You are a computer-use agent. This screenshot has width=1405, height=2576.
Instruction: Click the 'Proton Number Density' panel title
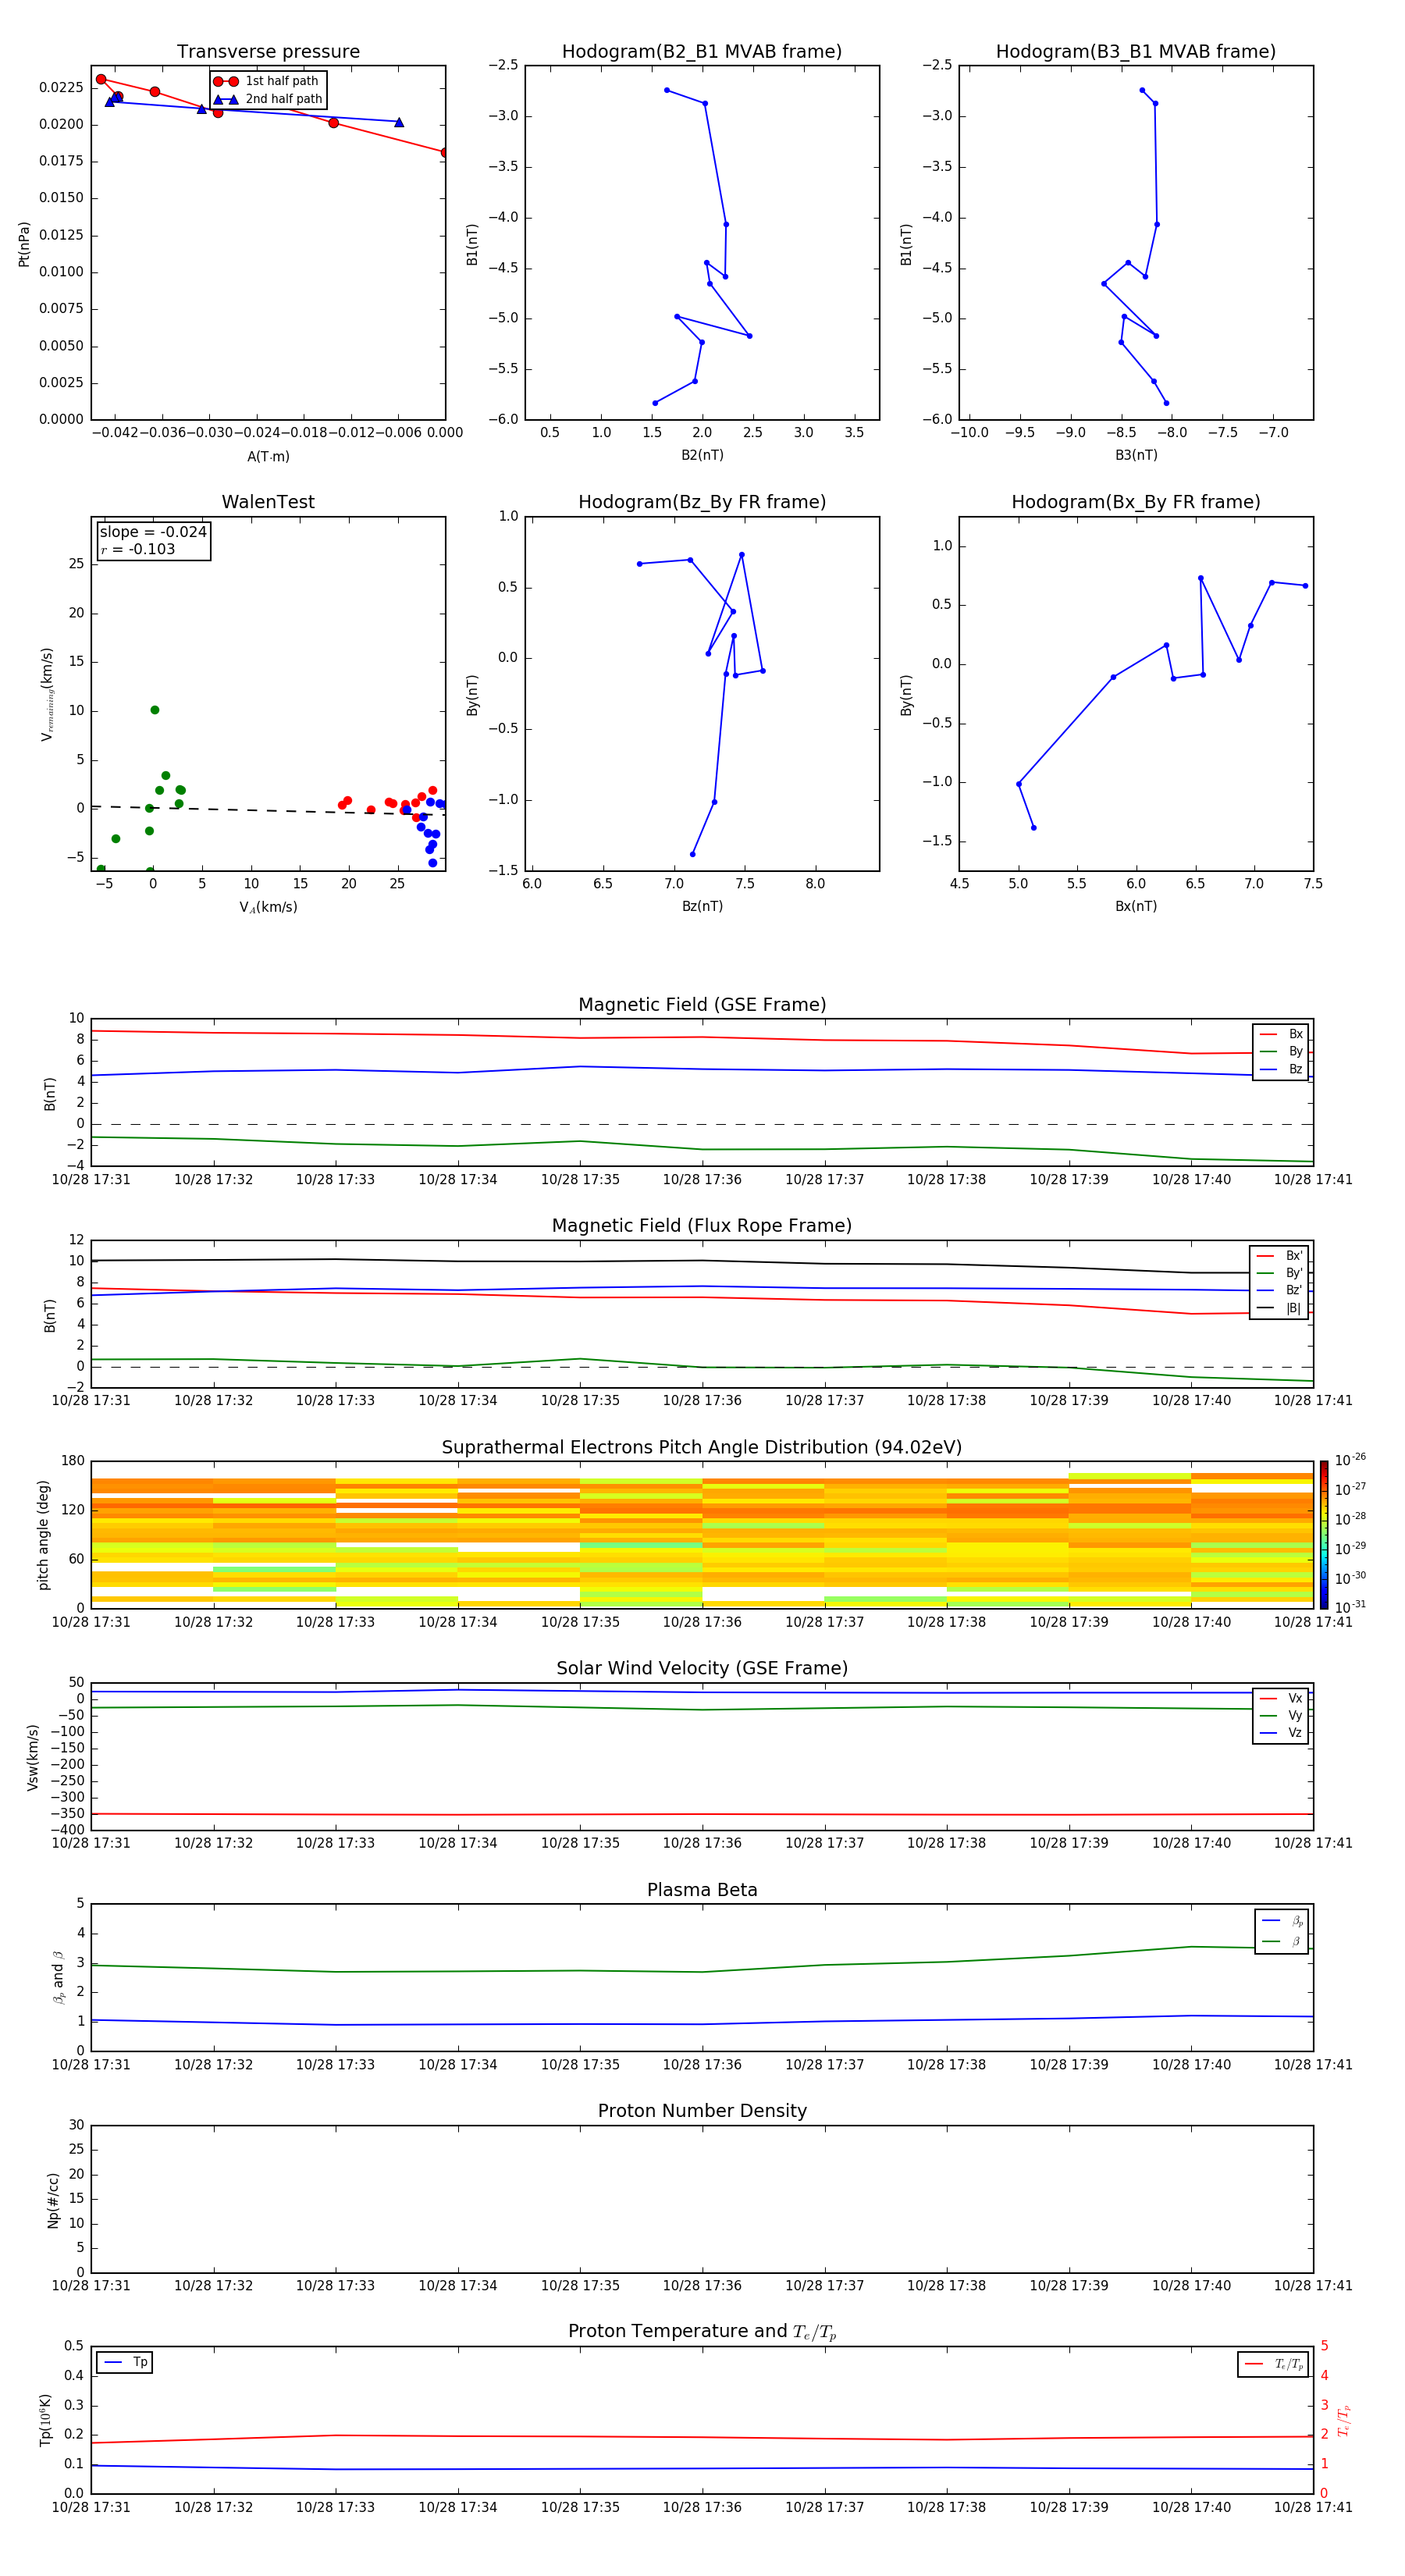pos(702,2111)
